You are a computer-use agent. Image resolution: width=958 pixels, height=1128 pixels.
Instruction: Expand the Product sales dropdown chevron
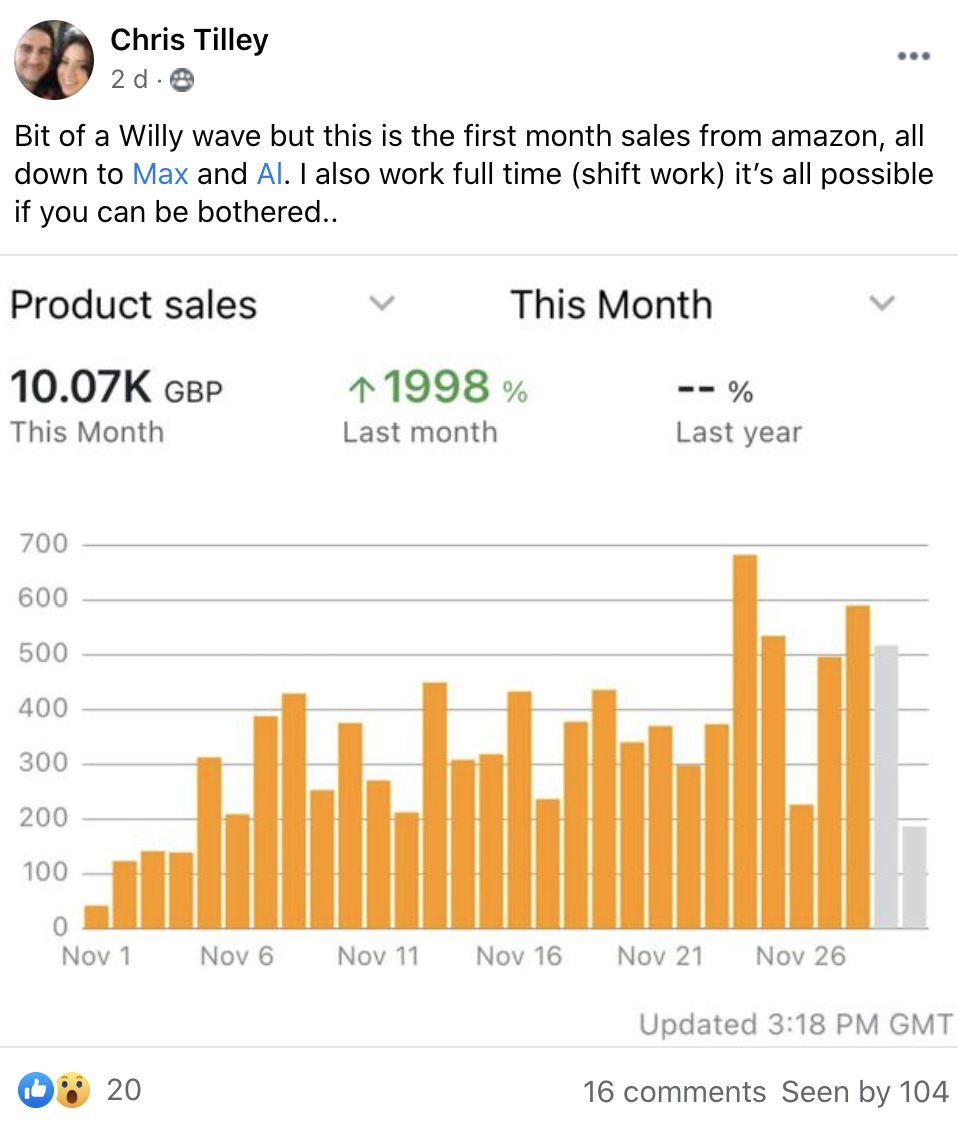[x=382, y=303]
